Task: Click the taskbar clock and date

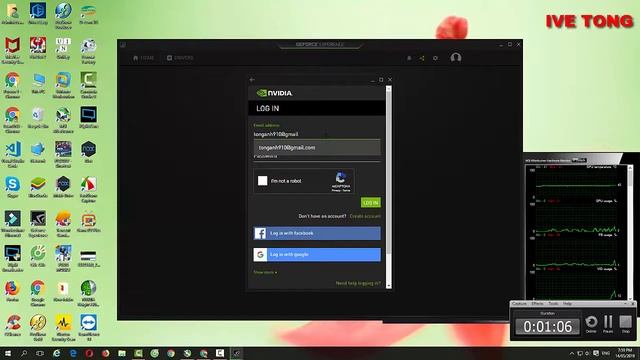Action: pyautogui.click(x=624, y=353)
